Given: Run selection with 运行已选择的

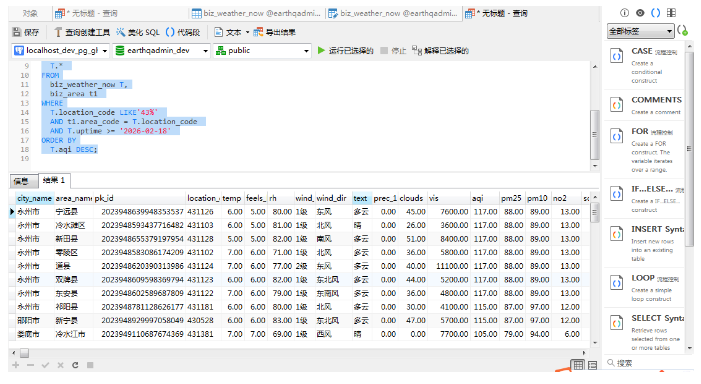Looking at the screenshot, I should (345, 51).
